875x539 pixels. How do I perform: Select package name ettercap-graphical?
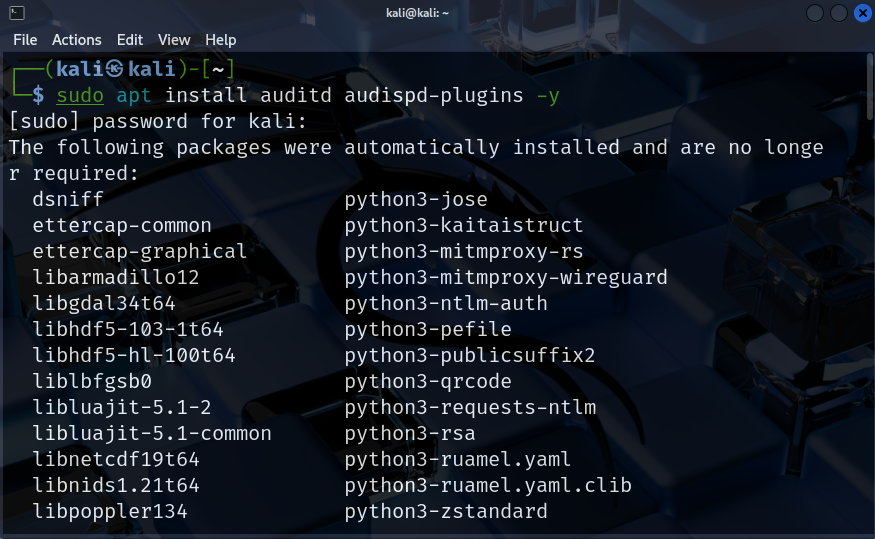140,252
